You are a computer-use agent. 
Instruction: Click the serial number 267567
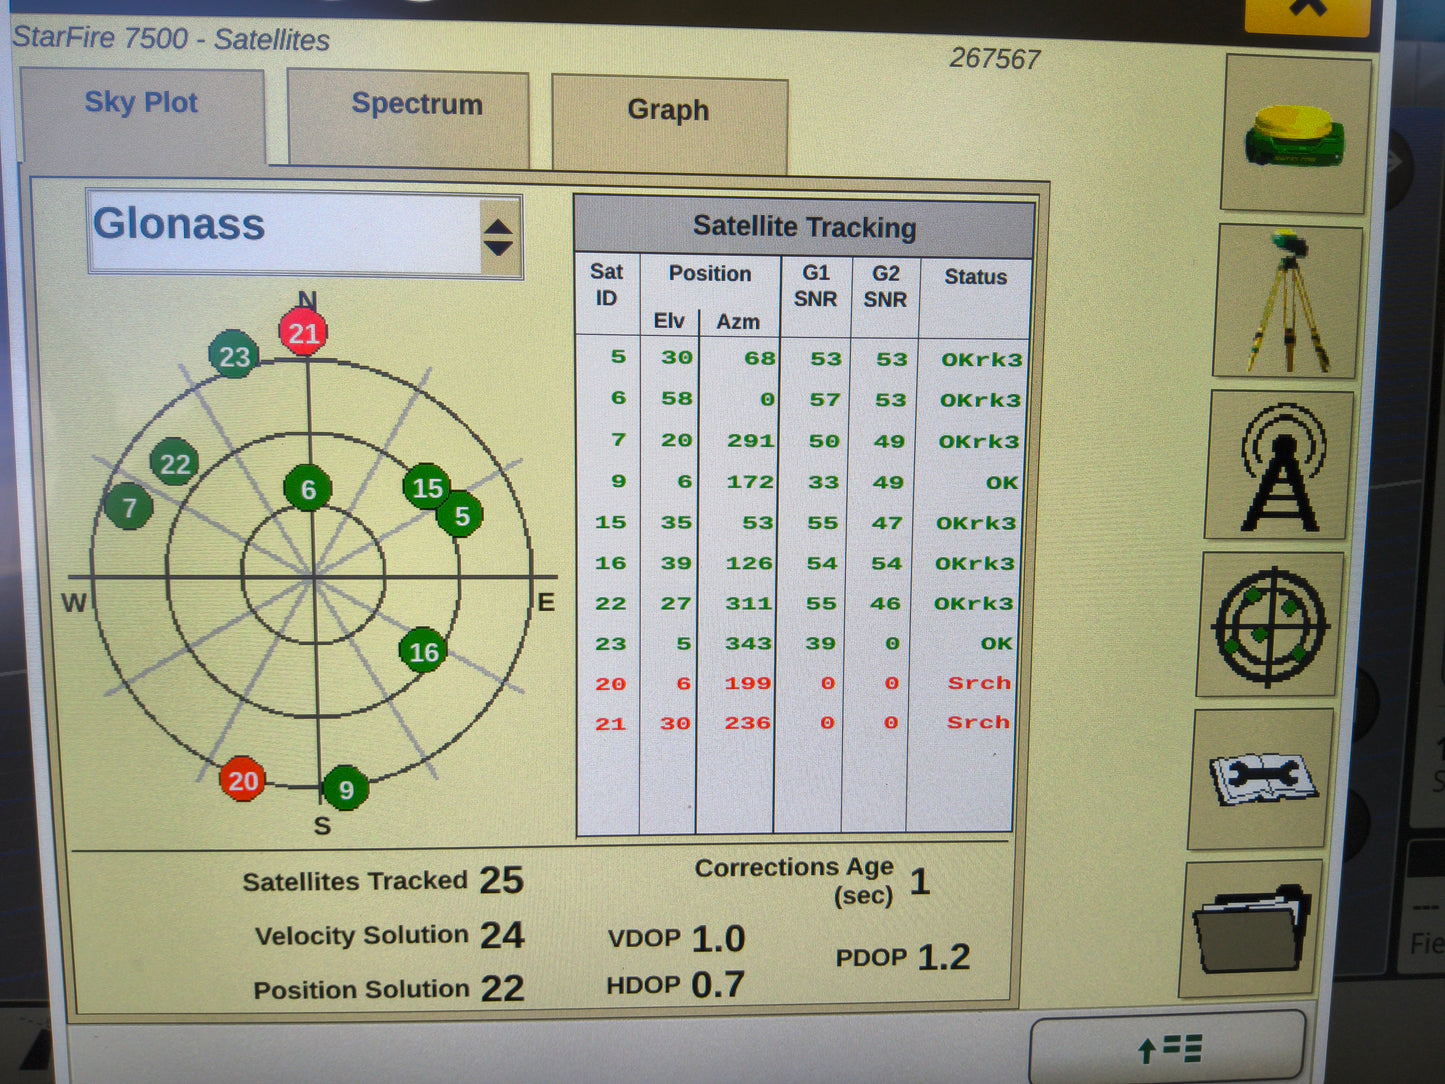[995, 59]
